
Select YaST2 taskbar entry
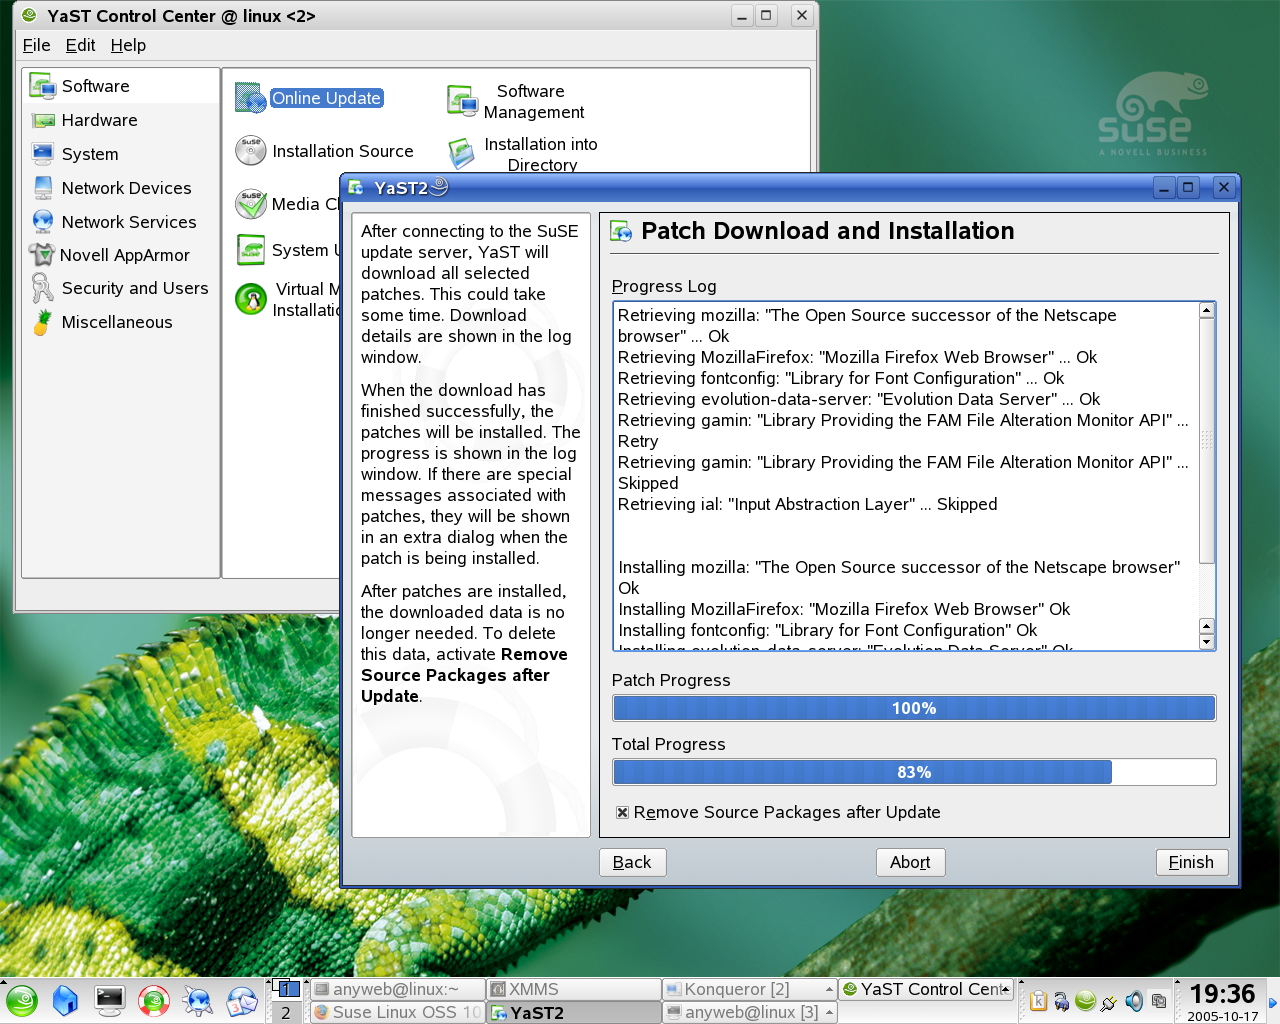(x=574, y=1013)
